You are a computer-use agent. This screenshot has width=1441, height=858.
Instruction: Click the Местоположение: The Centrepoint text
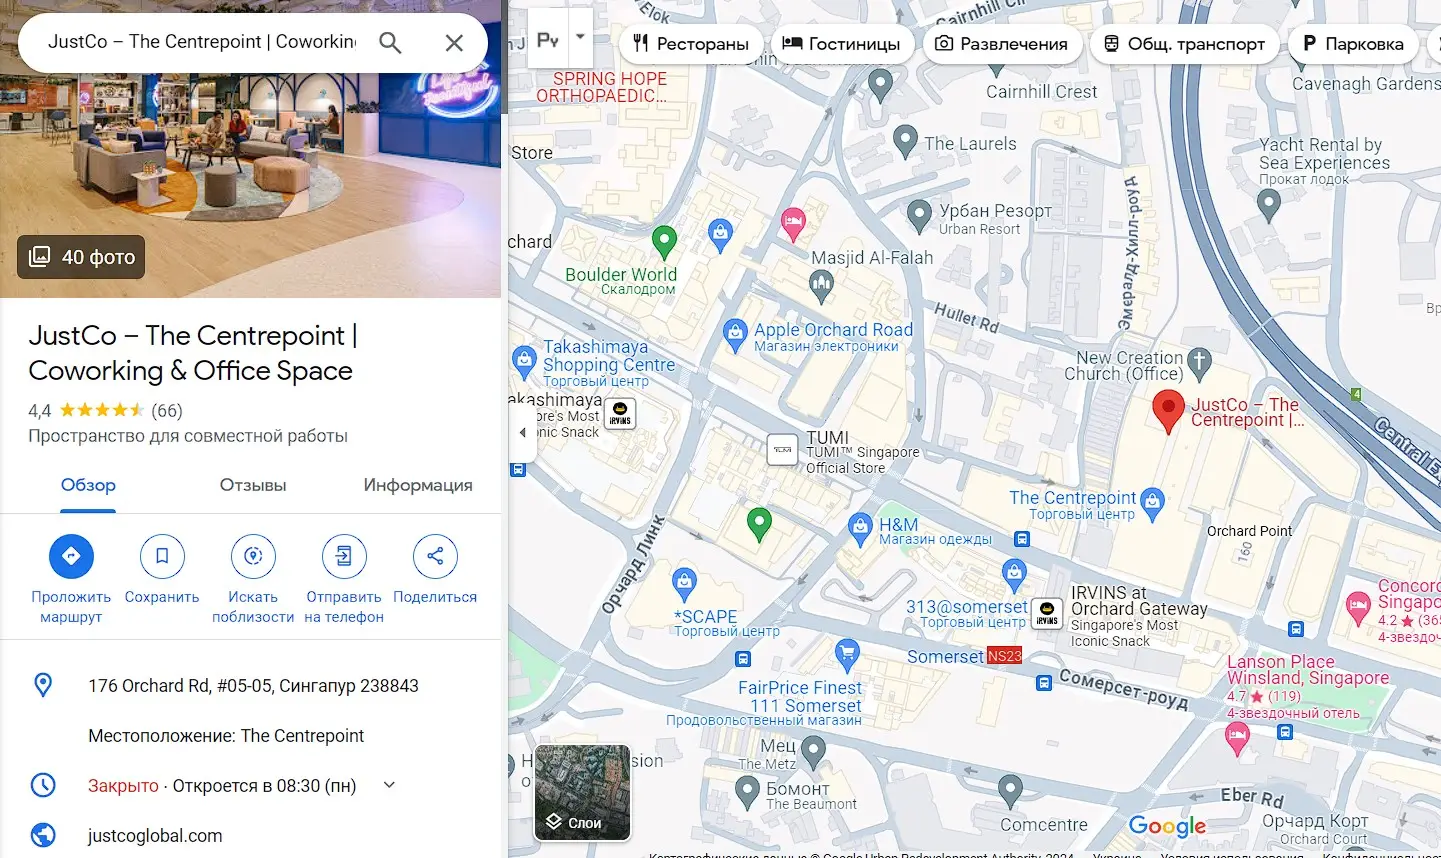(226, 736)
